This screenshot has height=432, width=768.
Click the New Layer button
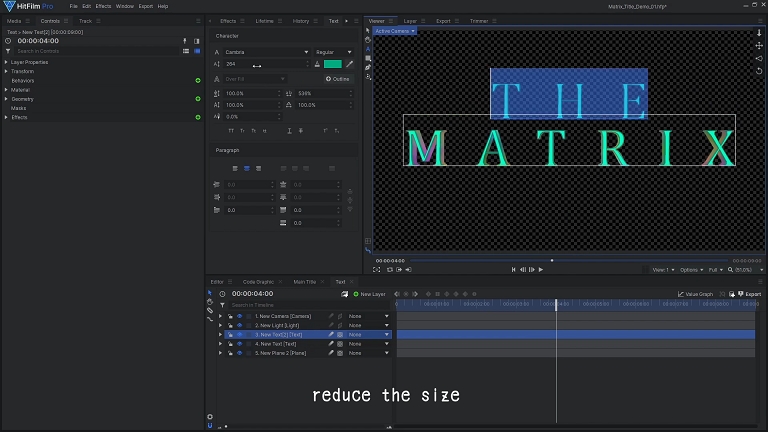pyautogui.click(x=369, y=294)
